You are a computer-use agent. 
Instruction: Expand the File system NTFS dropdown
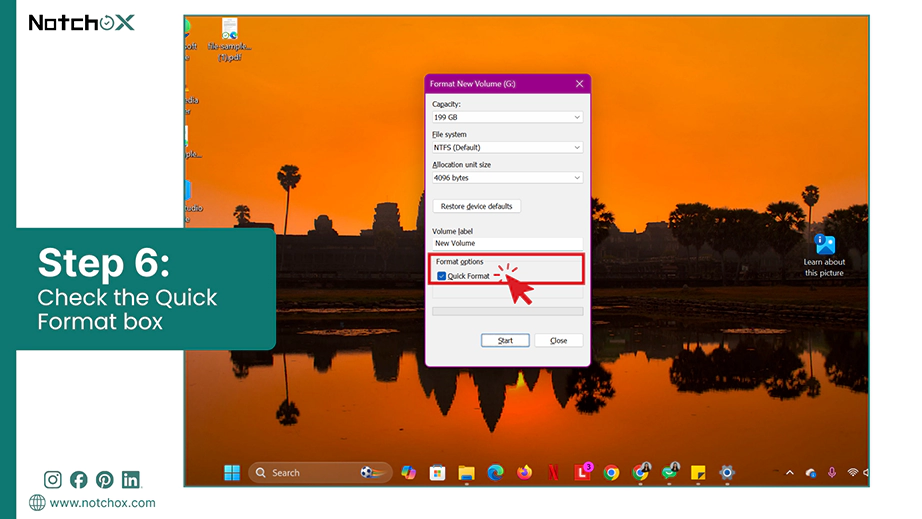[507, 148]
